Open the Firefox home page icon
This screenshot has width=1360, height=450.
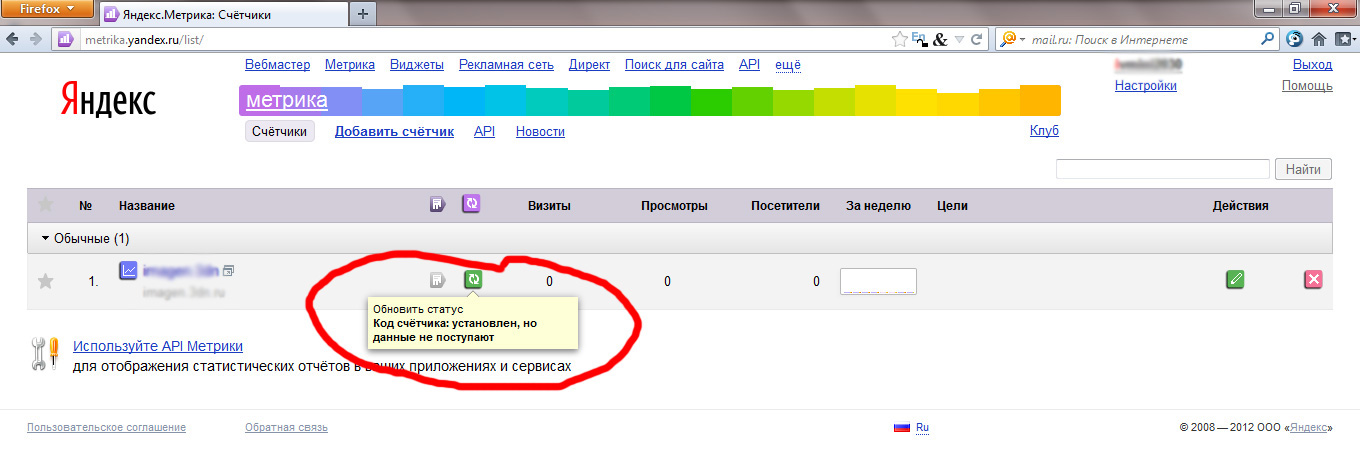tap(1318, 39)
